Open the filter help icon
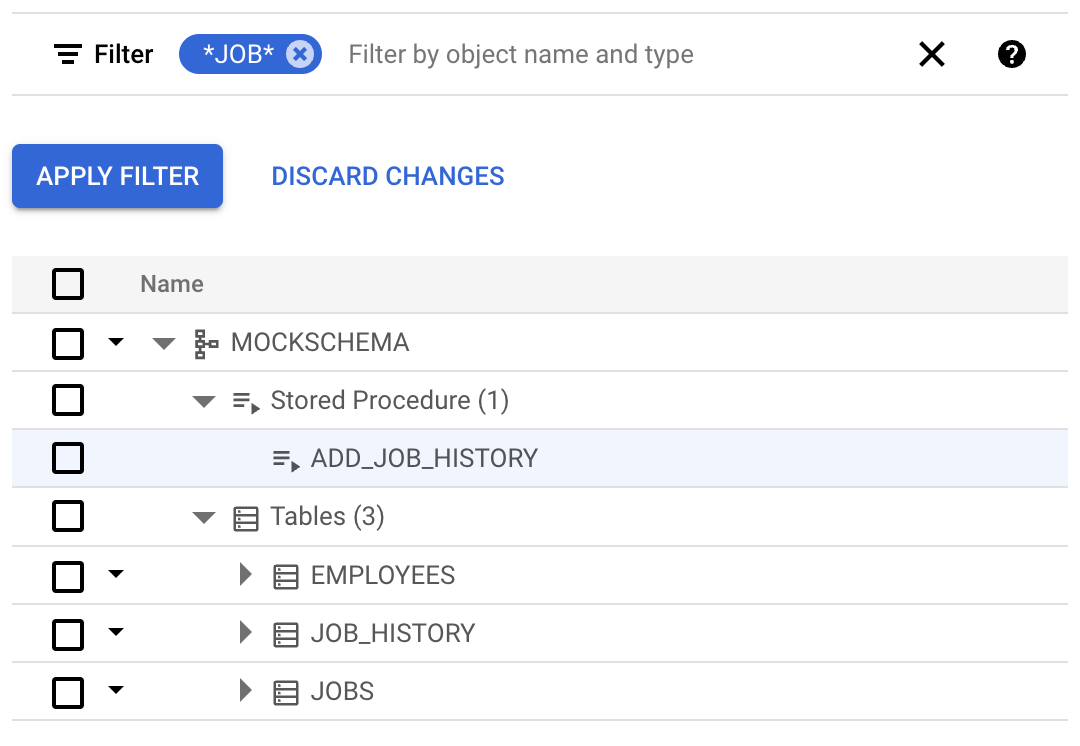Viewport: 1080px width, 746px height. (1012, 54)
